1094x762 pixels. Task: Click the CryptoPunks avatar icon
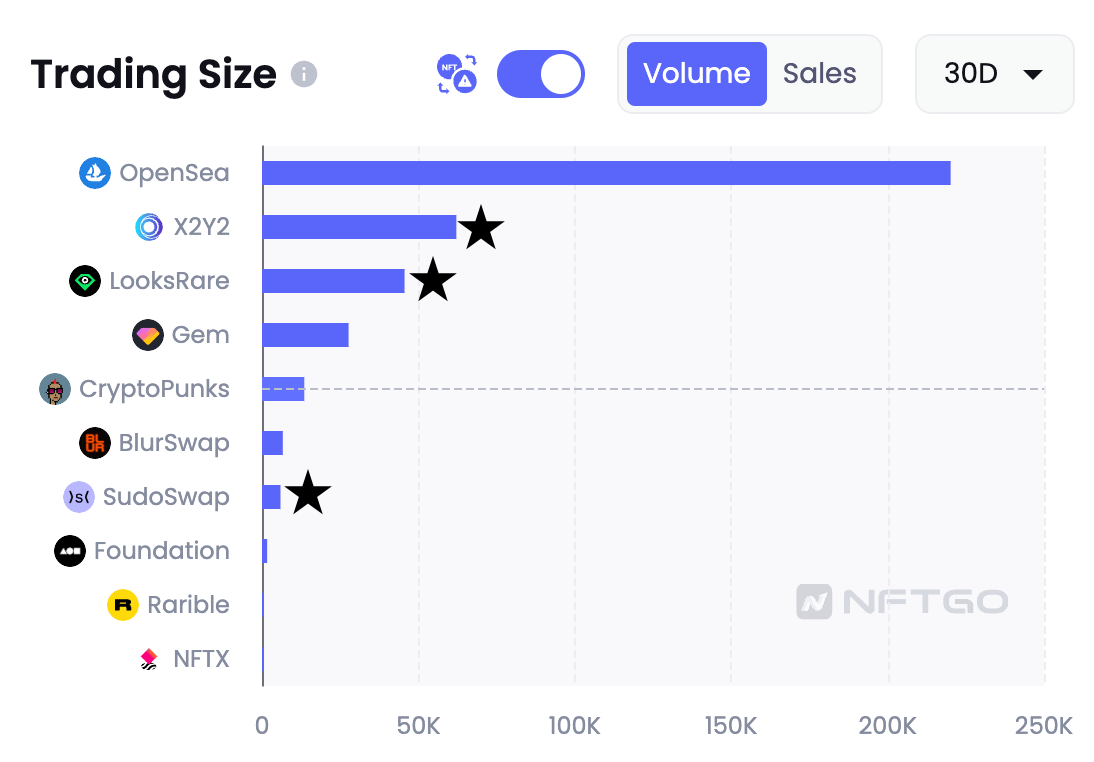click(x=54, y=389)
